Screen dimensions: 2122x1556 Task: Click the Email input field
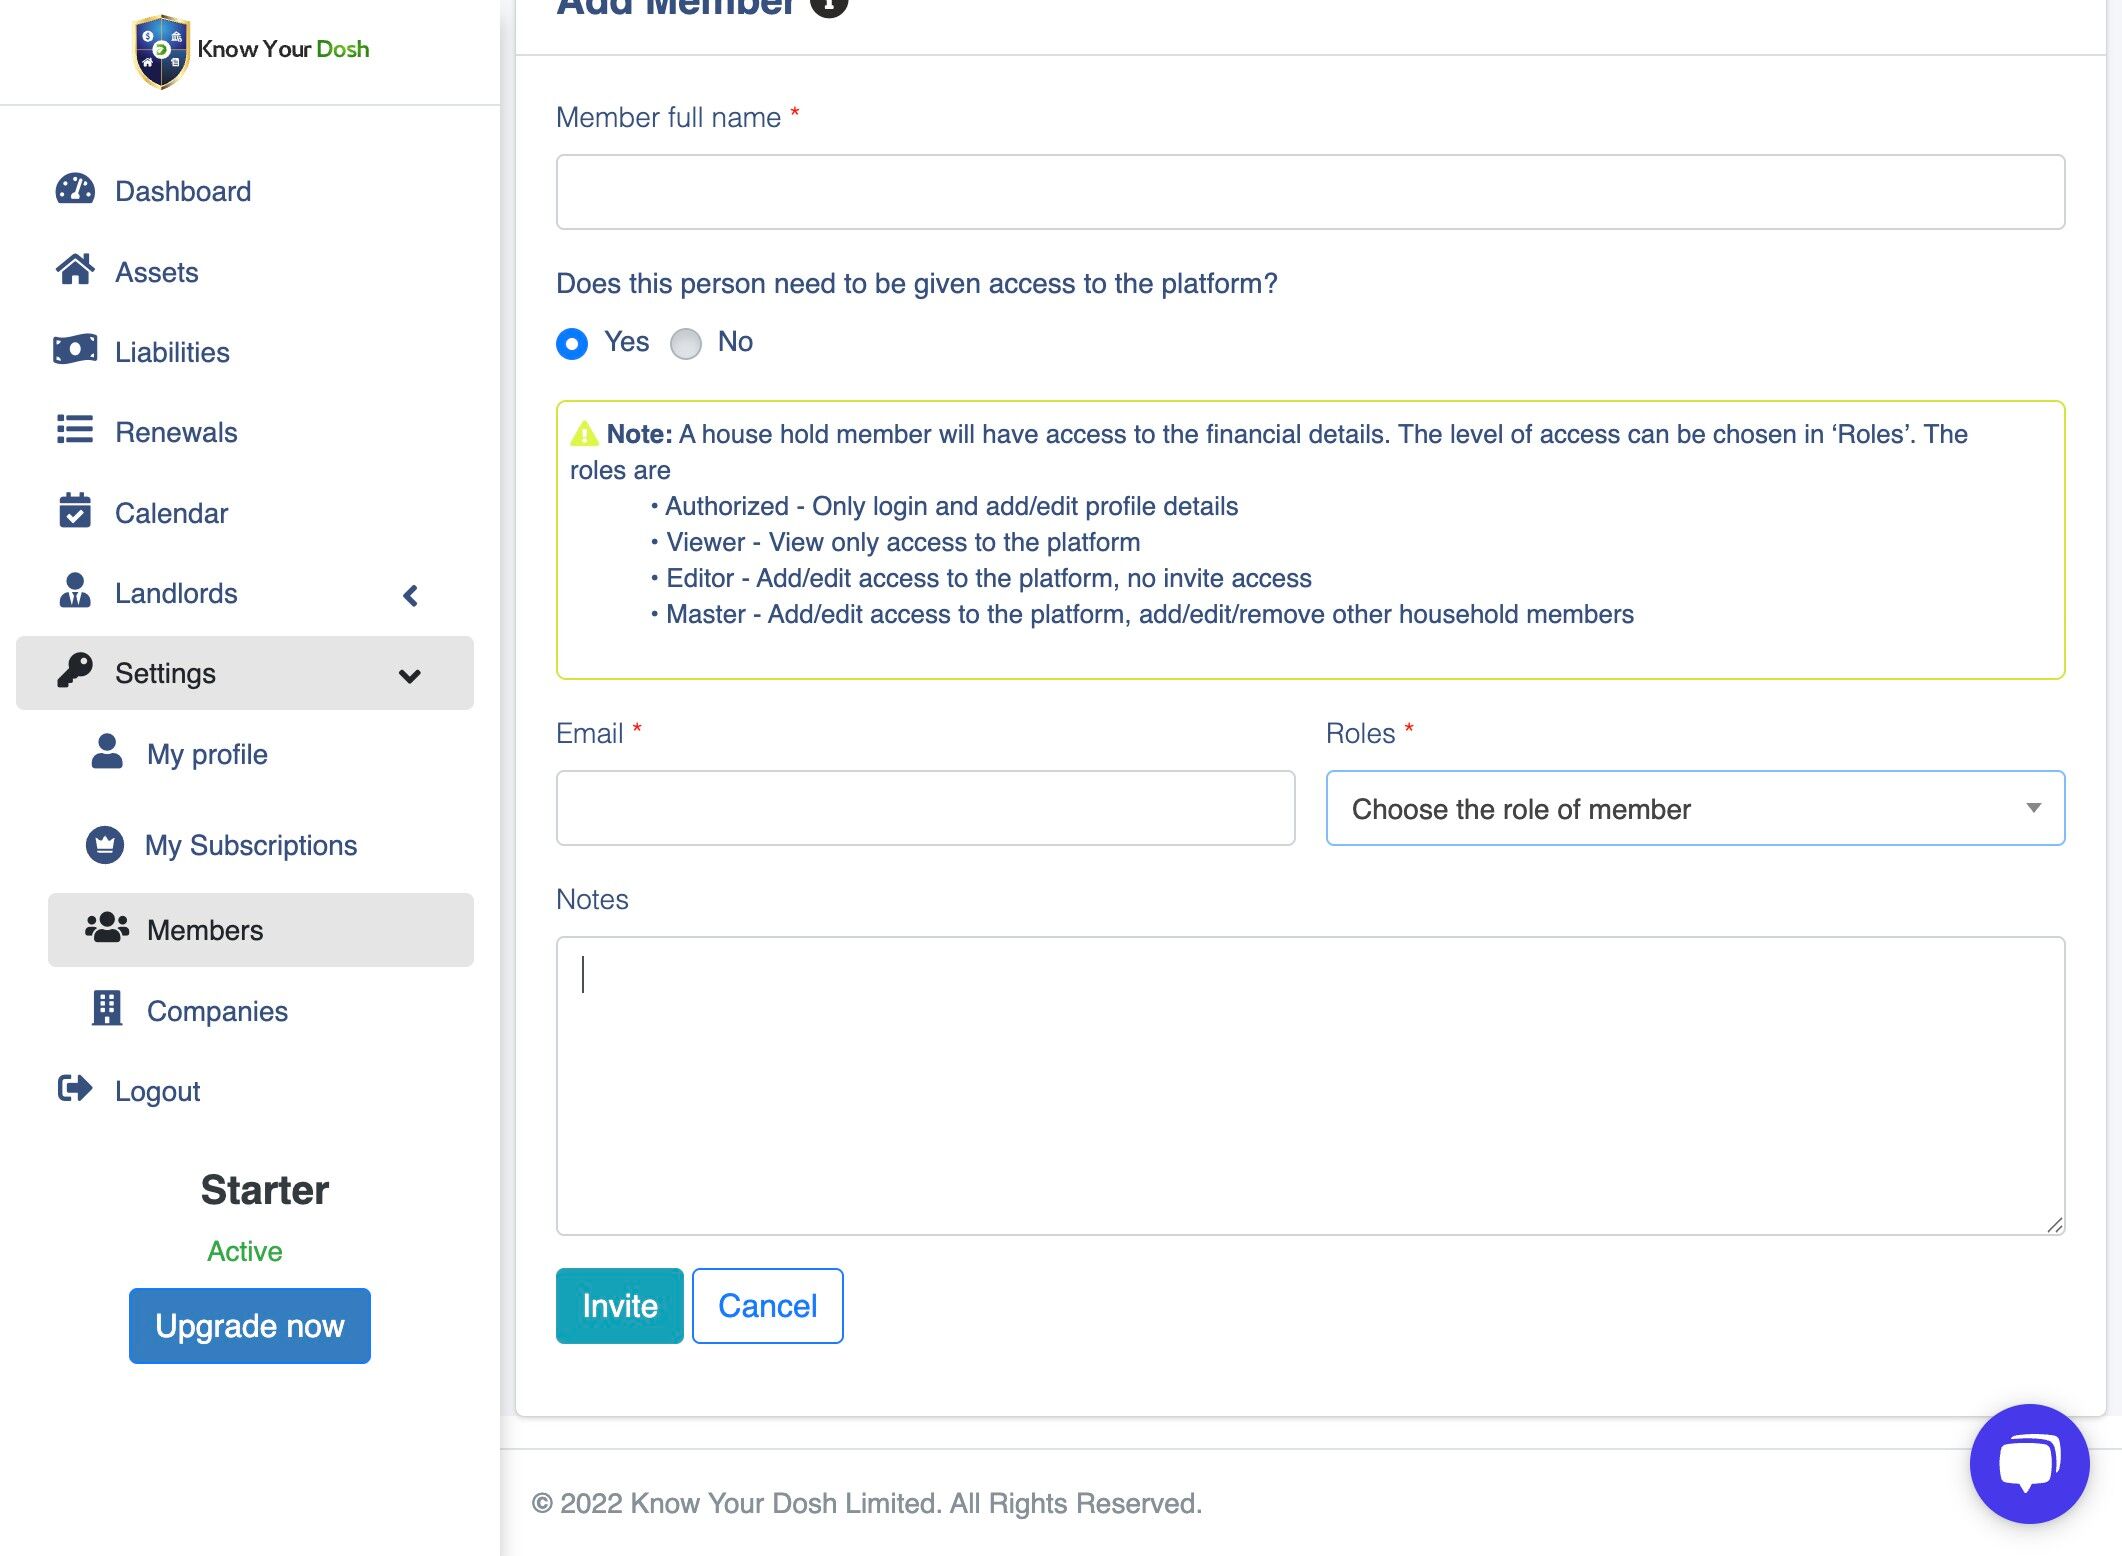[x=925, y=808]
